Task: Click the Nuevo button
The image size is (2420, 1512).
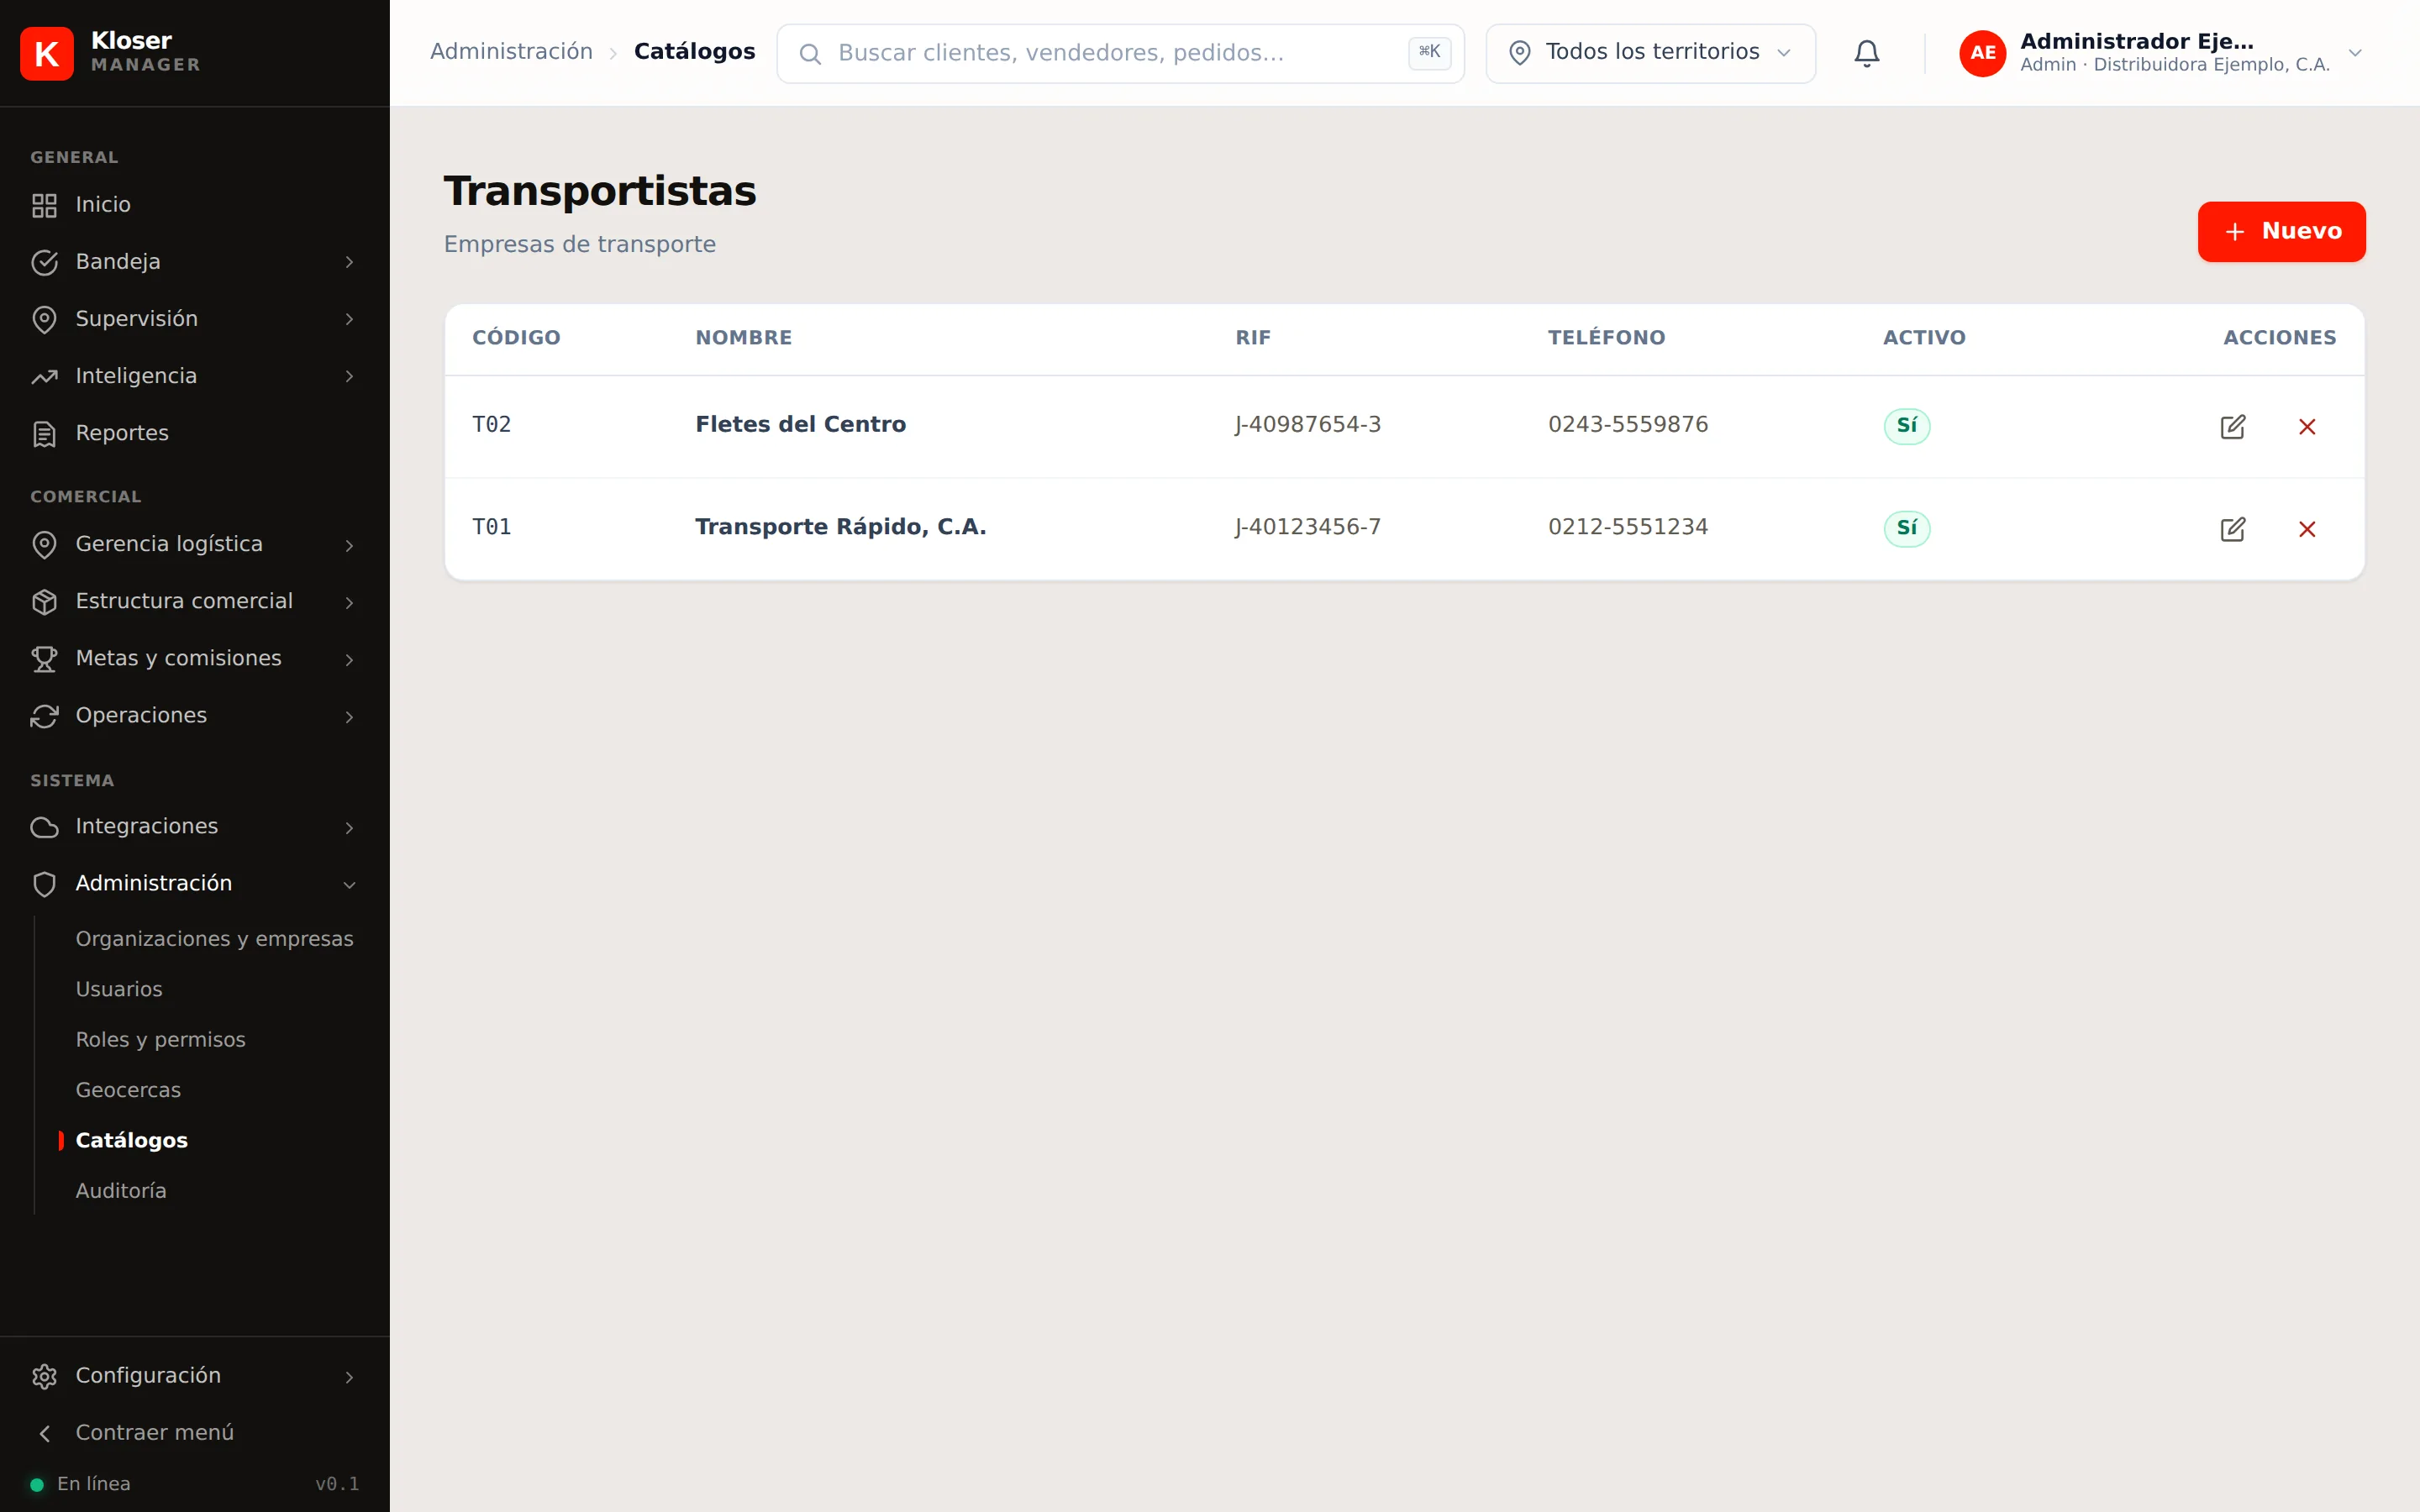Action: click(x=2281, y=231)
